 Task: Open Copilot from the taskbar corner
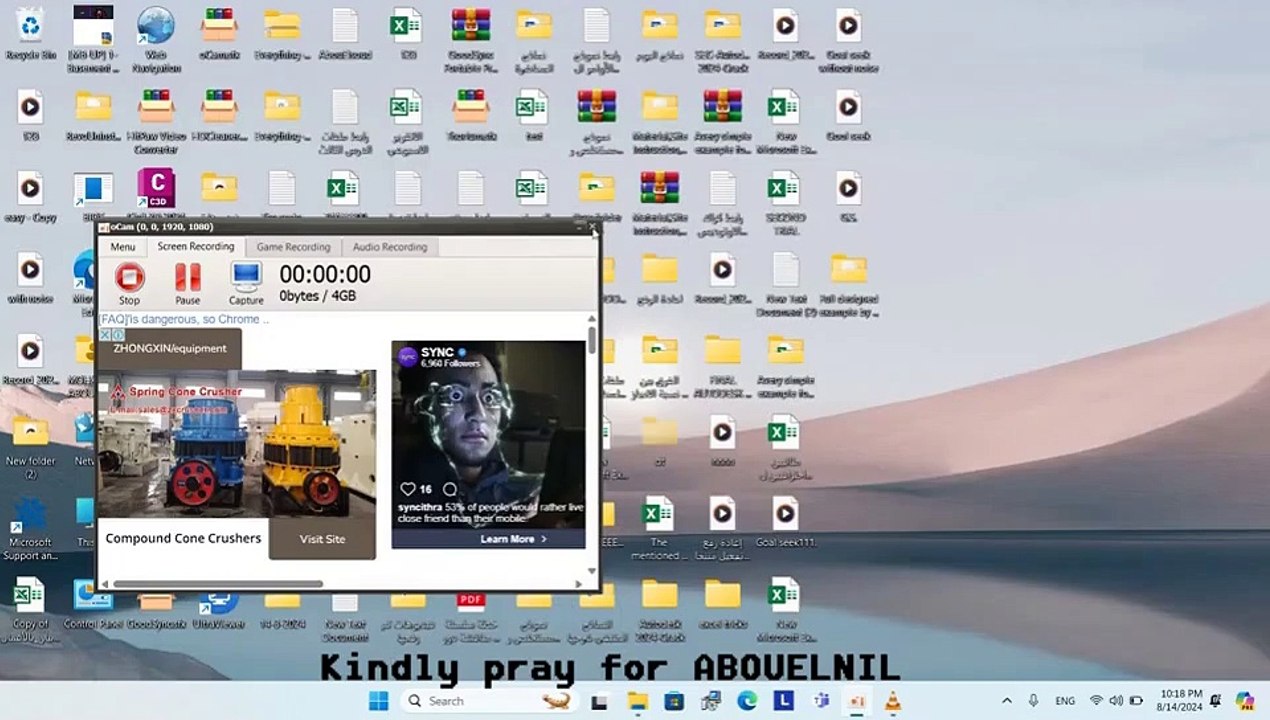pos(1245,701)
